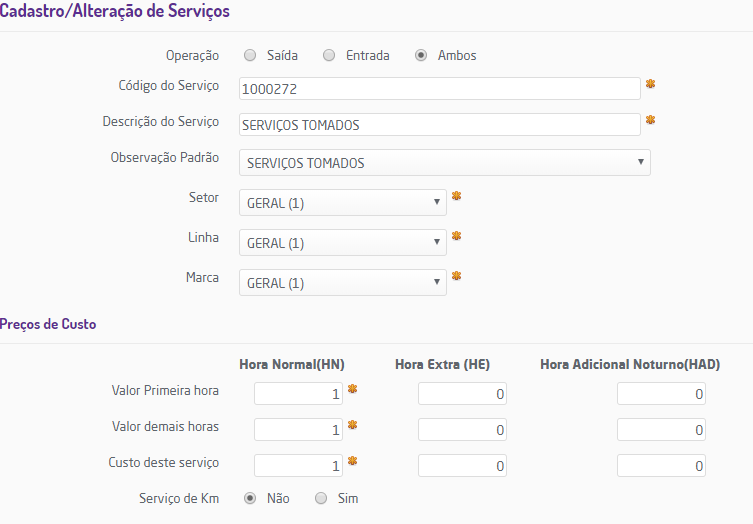
Task: Click asterisk beside Valor demais horas HN
Action: (x=352, y=425)
